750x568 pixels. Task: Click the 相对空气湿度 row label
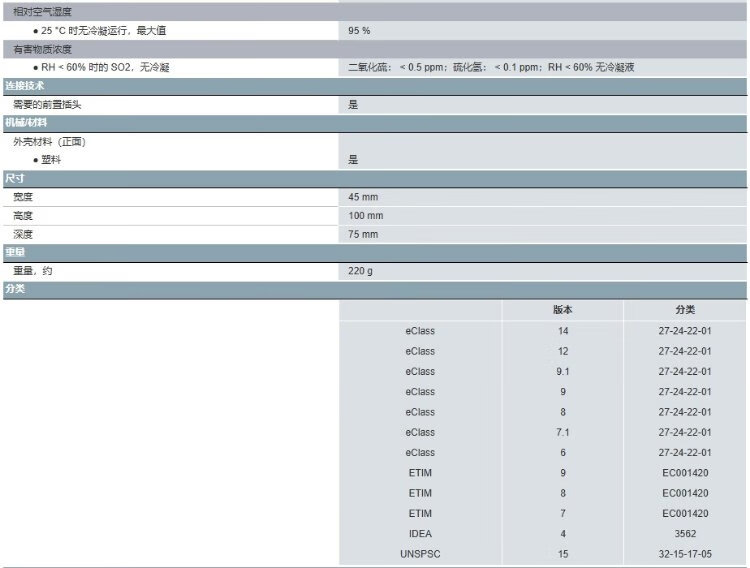tap(42, 11)
